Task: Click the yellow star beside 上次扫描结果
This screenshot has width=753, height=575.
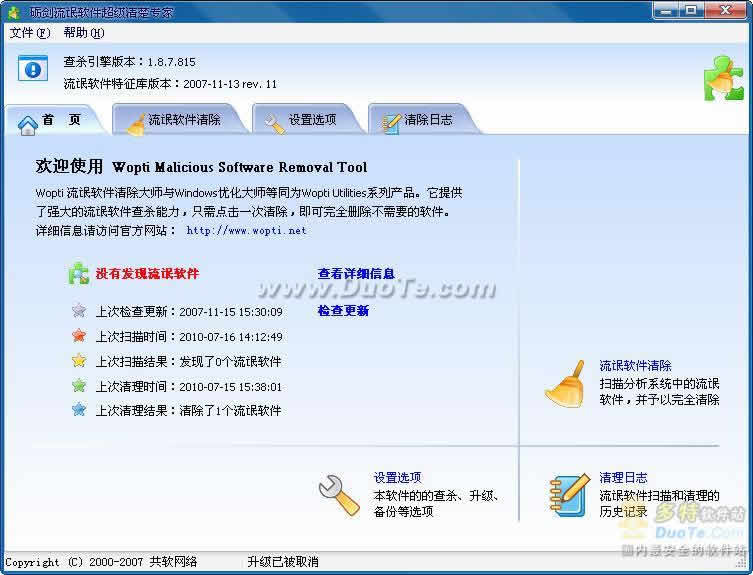Action: click(79, 360)
